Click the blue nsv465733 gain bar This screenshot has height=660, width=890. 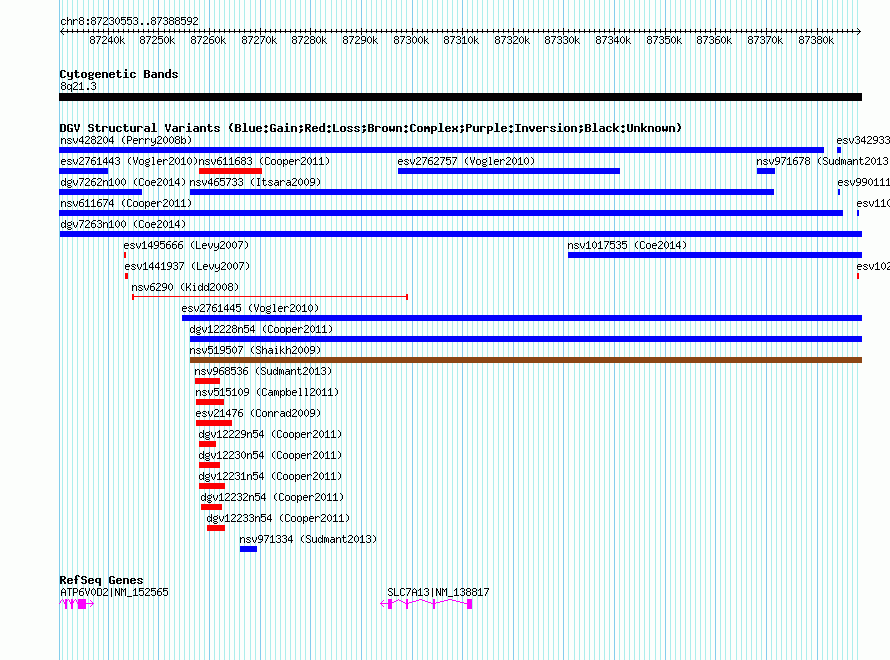[x=482, y=192]
